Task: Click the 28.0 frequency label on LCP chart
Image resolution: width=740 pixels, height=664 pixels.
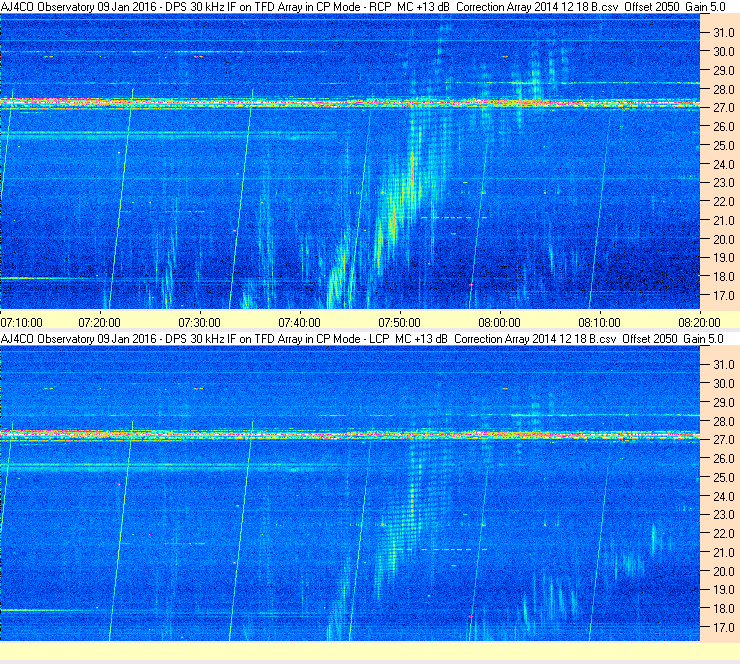Action: (x=724, y=421)
